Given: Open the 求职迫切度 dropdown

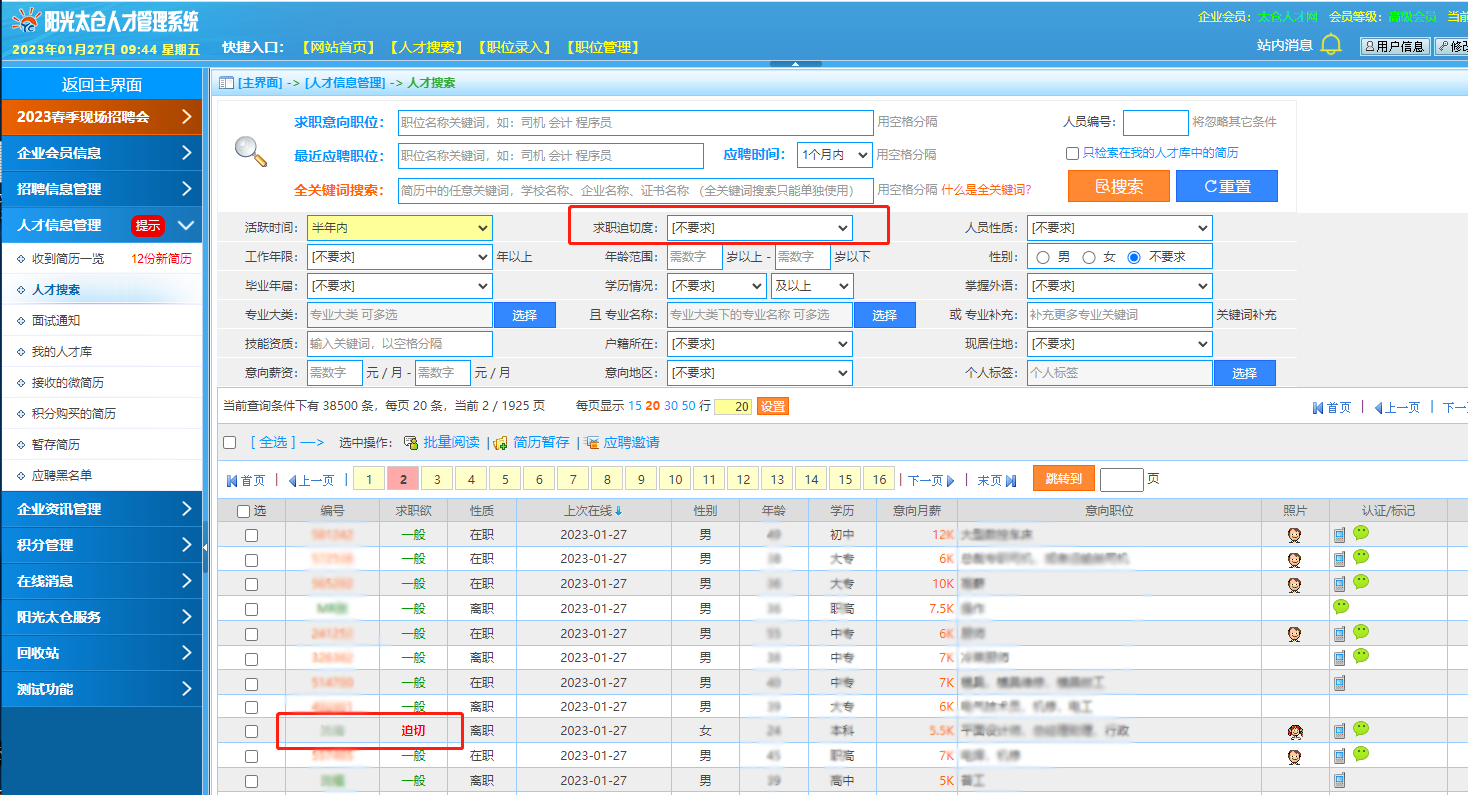Looking at the screenshot, I should click(x=759, y=228).
